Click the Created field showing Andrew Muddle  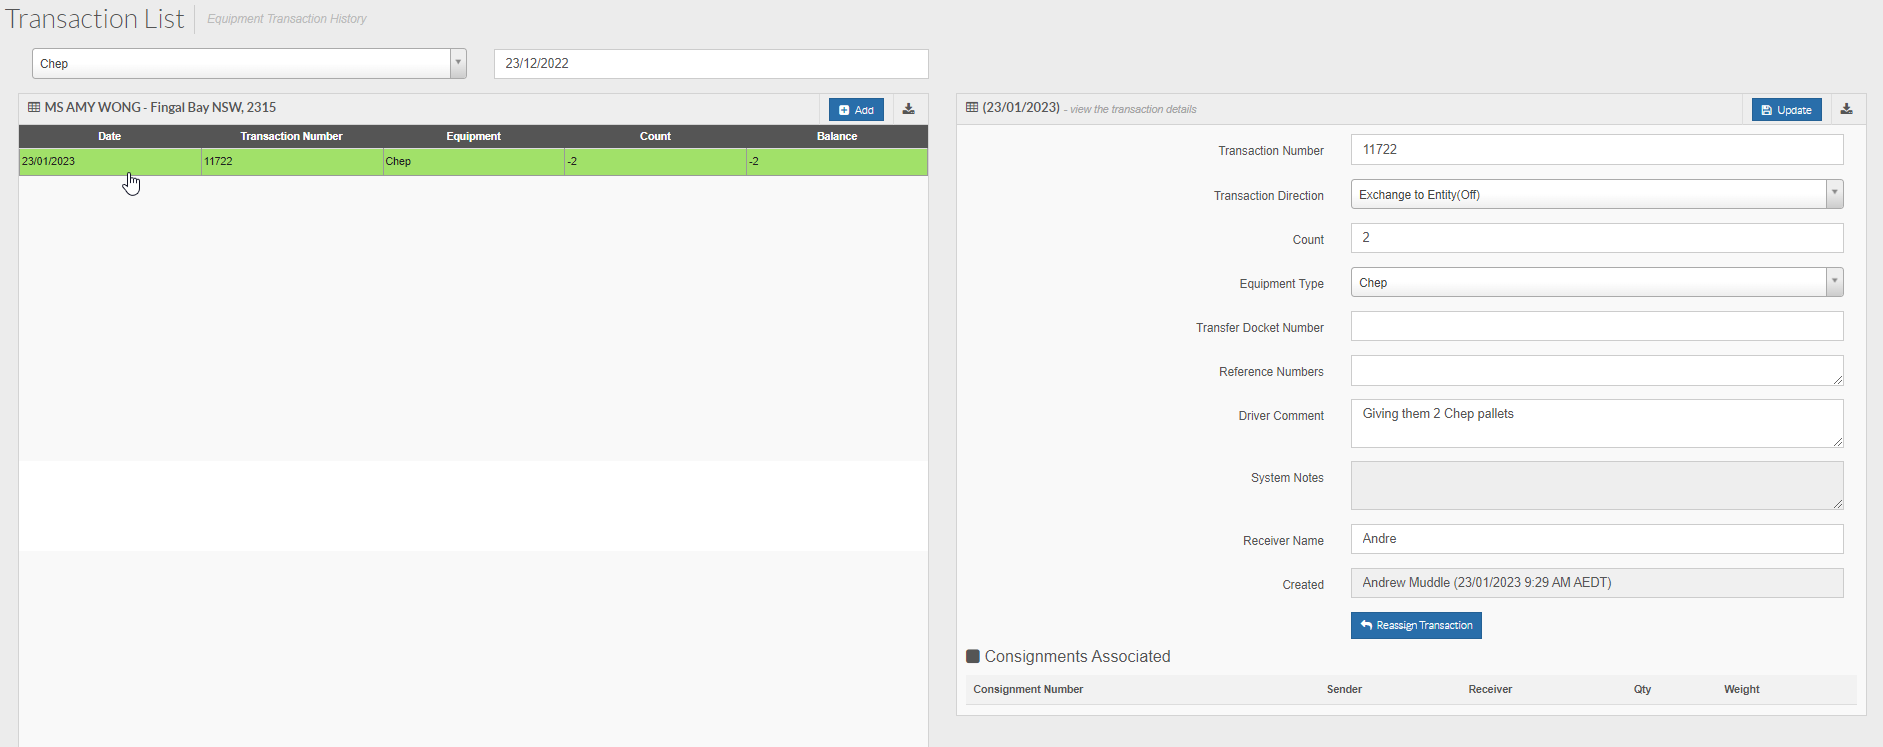pos(1597,583)
